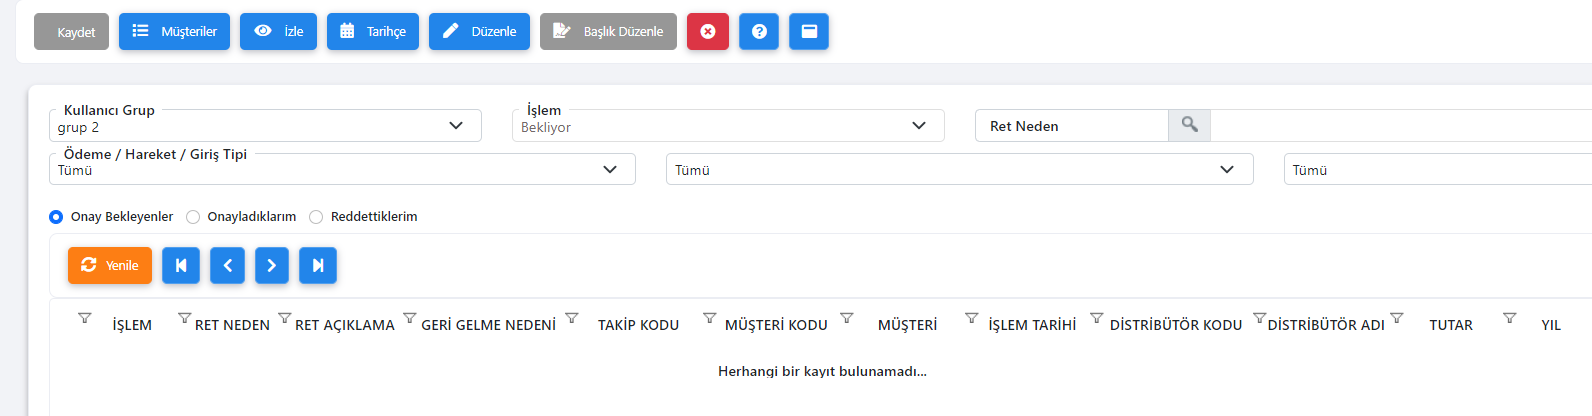Sort by MÜŞTERİ column header

907,325
